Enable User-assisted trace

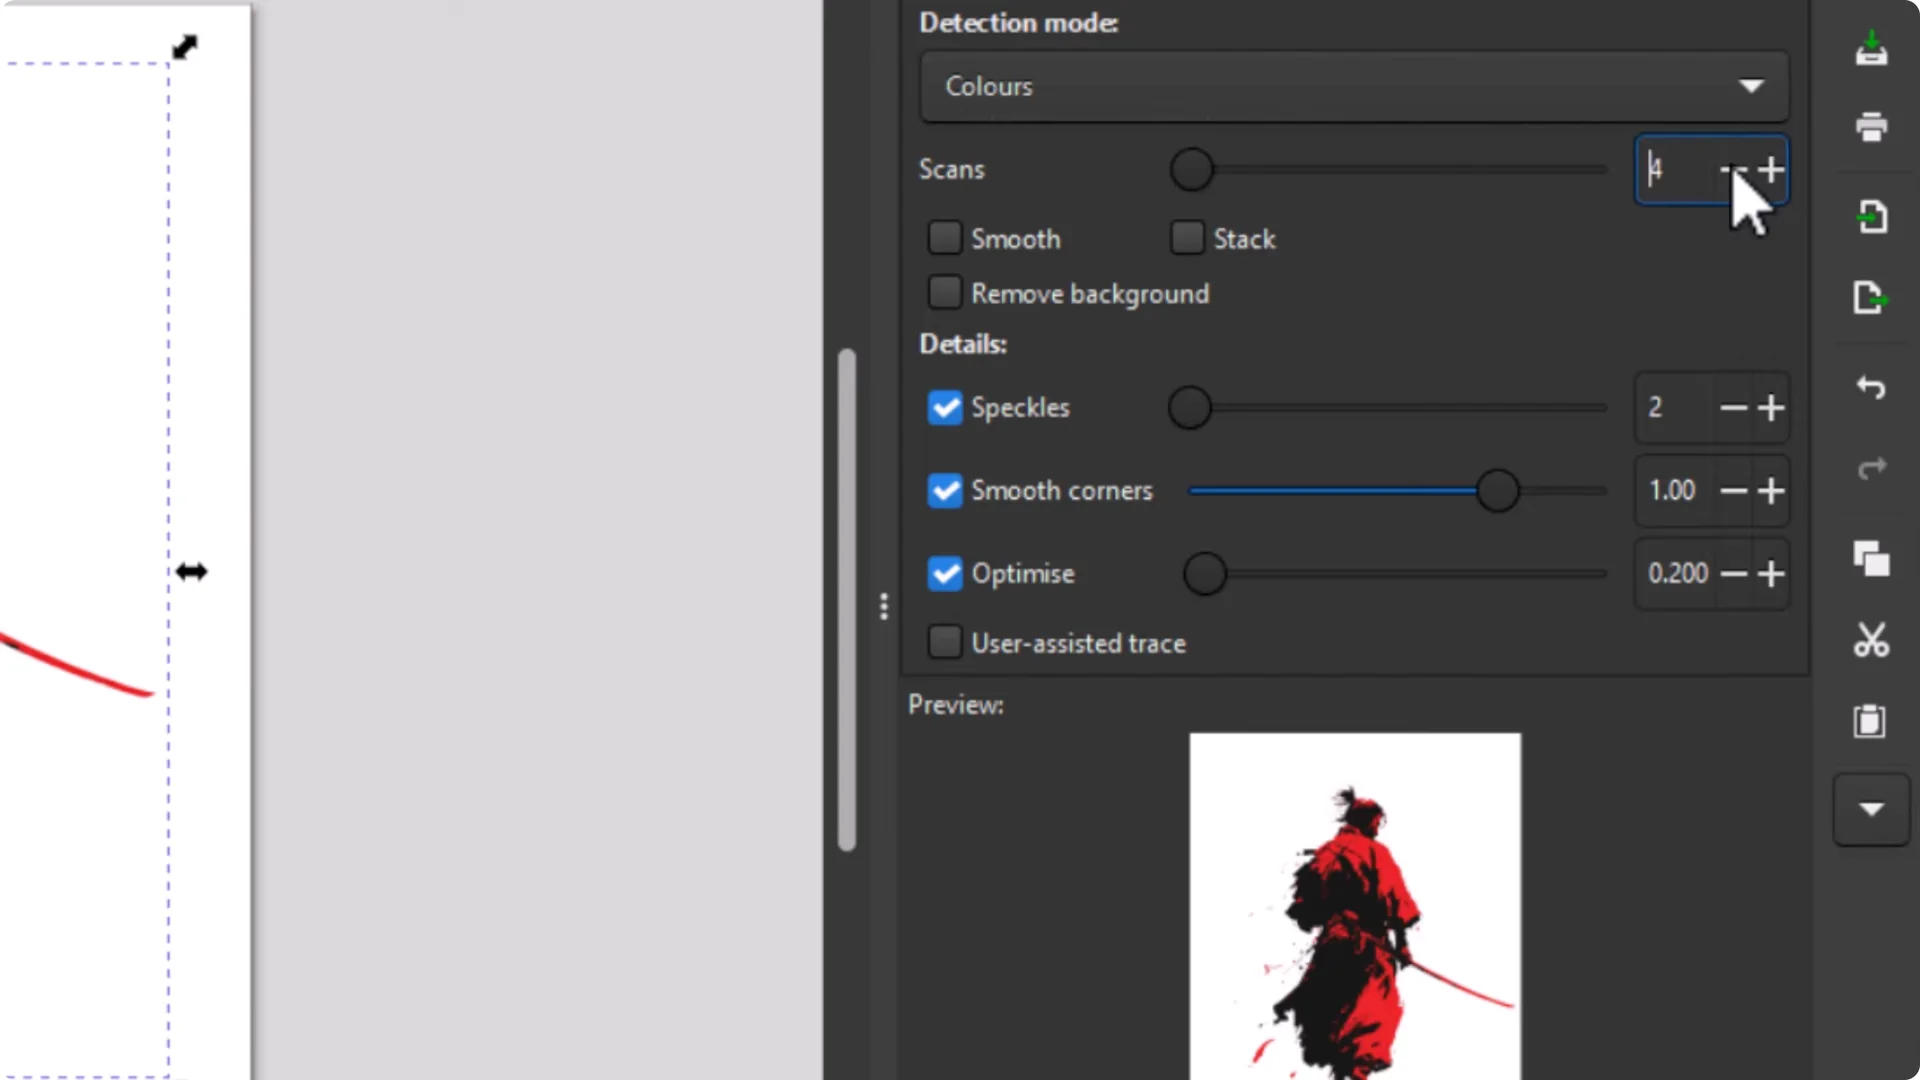944,642
